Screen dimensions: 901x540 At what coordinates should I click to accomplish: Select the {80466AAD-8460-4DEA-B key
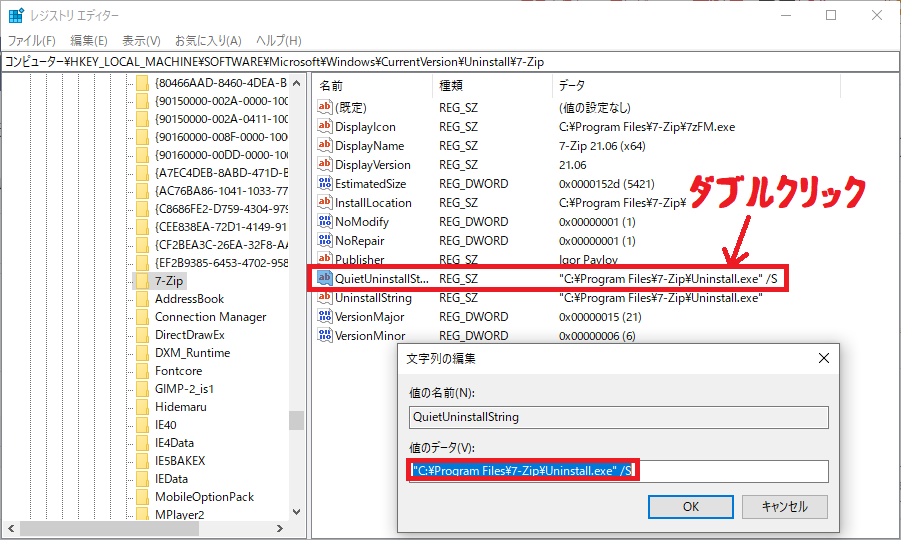221,83
